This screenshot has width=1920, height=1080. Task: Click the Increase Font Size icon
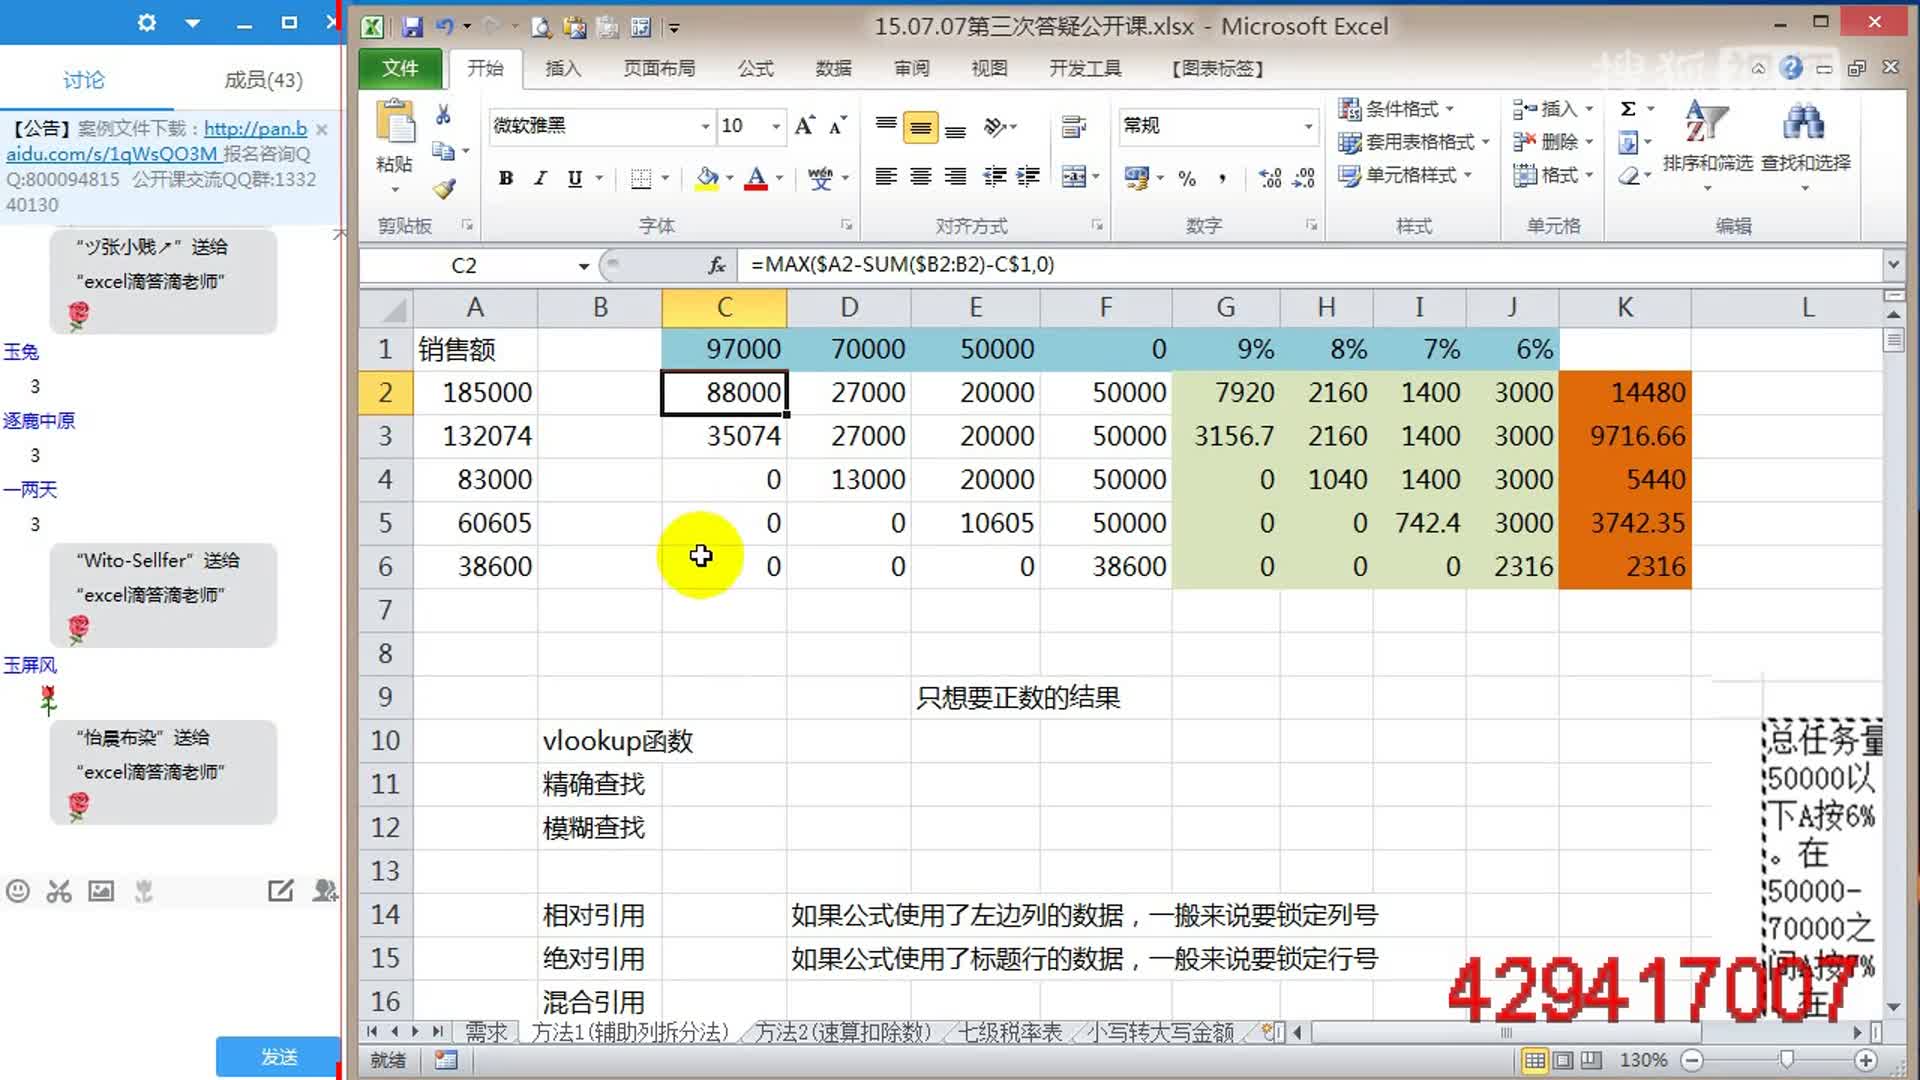[804, 125]
